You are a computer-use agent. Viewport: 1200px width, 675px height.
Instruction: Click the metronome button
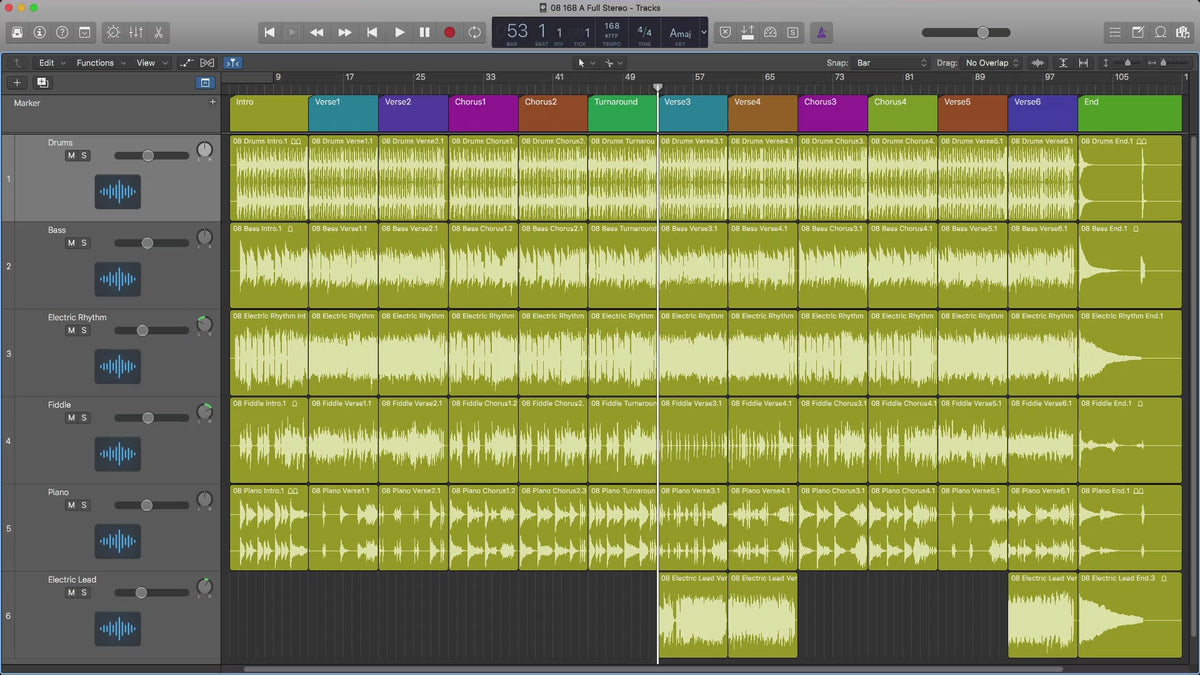tap(821, 32)
